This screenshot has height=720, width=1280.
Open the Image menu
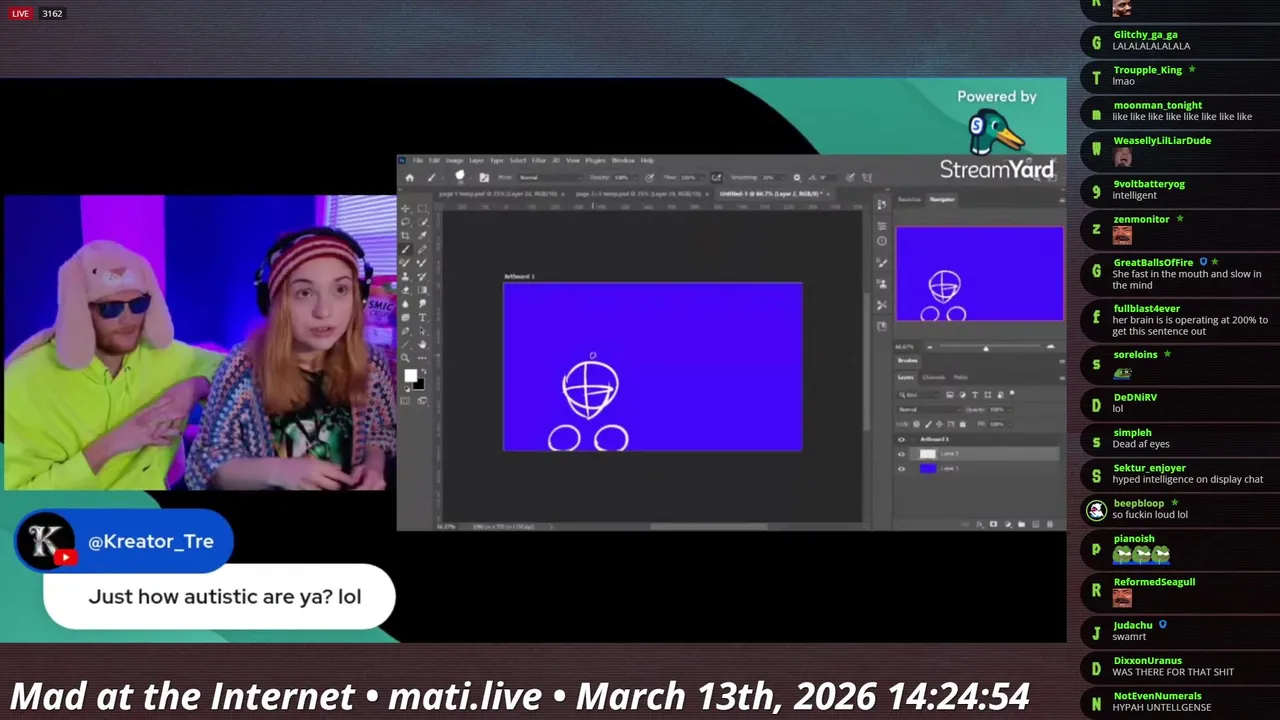point(454,160)
